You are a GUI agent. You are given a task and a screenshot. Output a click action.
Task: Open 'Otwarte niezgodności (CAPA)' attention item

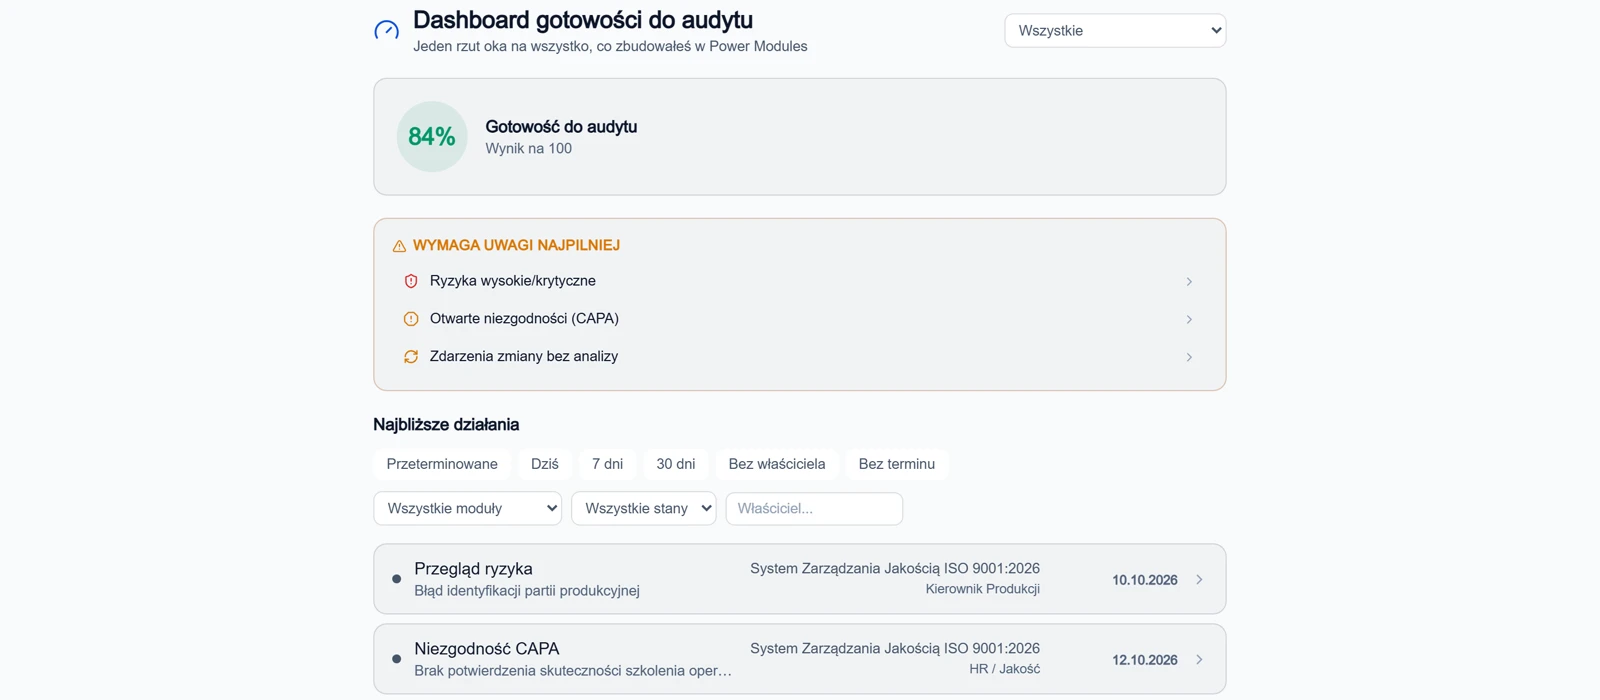pos(799,319)
